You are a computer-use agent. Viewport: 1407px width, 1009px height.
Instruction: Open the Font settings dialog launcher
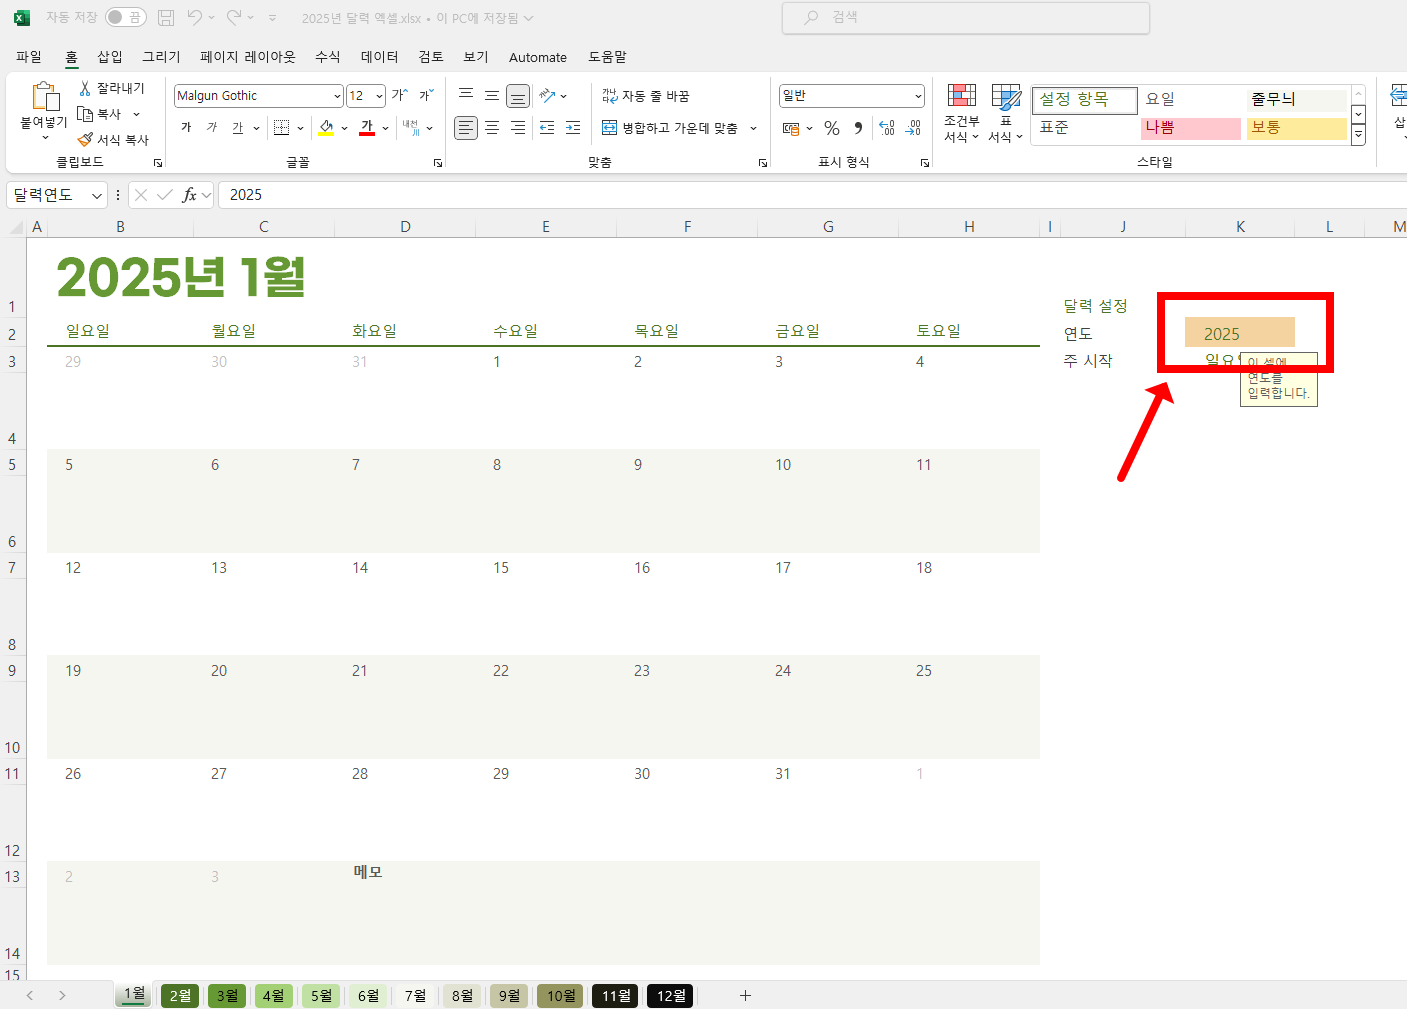[437, 162]
